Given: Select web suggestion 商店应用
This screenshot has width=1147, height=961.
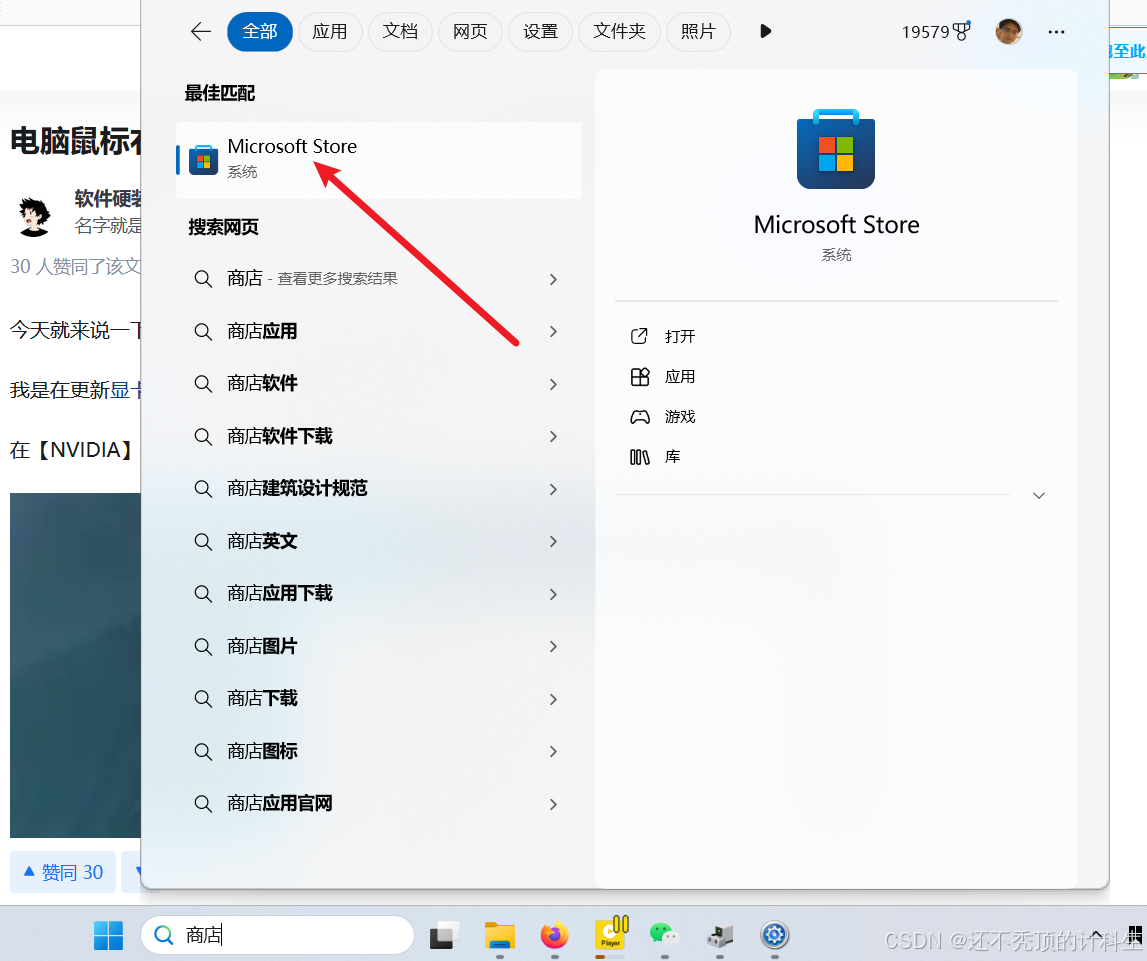Looking at the screenshot, I should (x=379, y=331).
